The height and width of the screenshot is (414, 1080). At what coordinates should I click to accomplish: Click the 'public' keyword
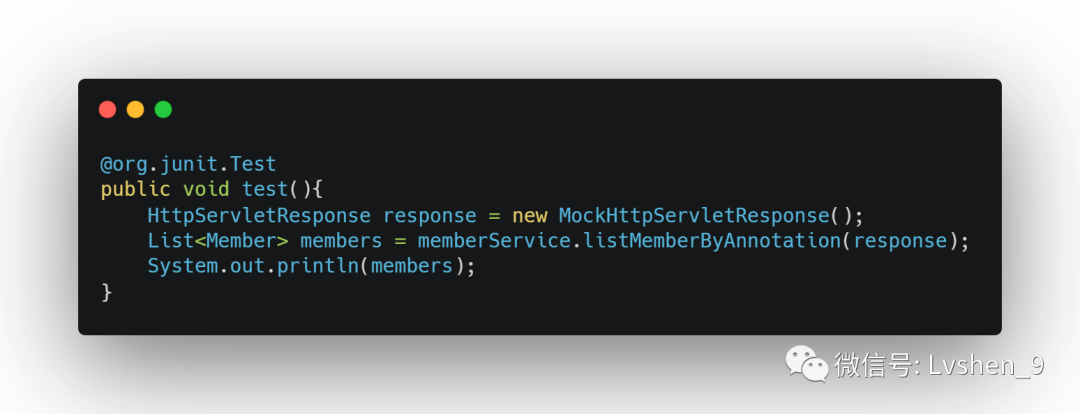click(135, 189)
